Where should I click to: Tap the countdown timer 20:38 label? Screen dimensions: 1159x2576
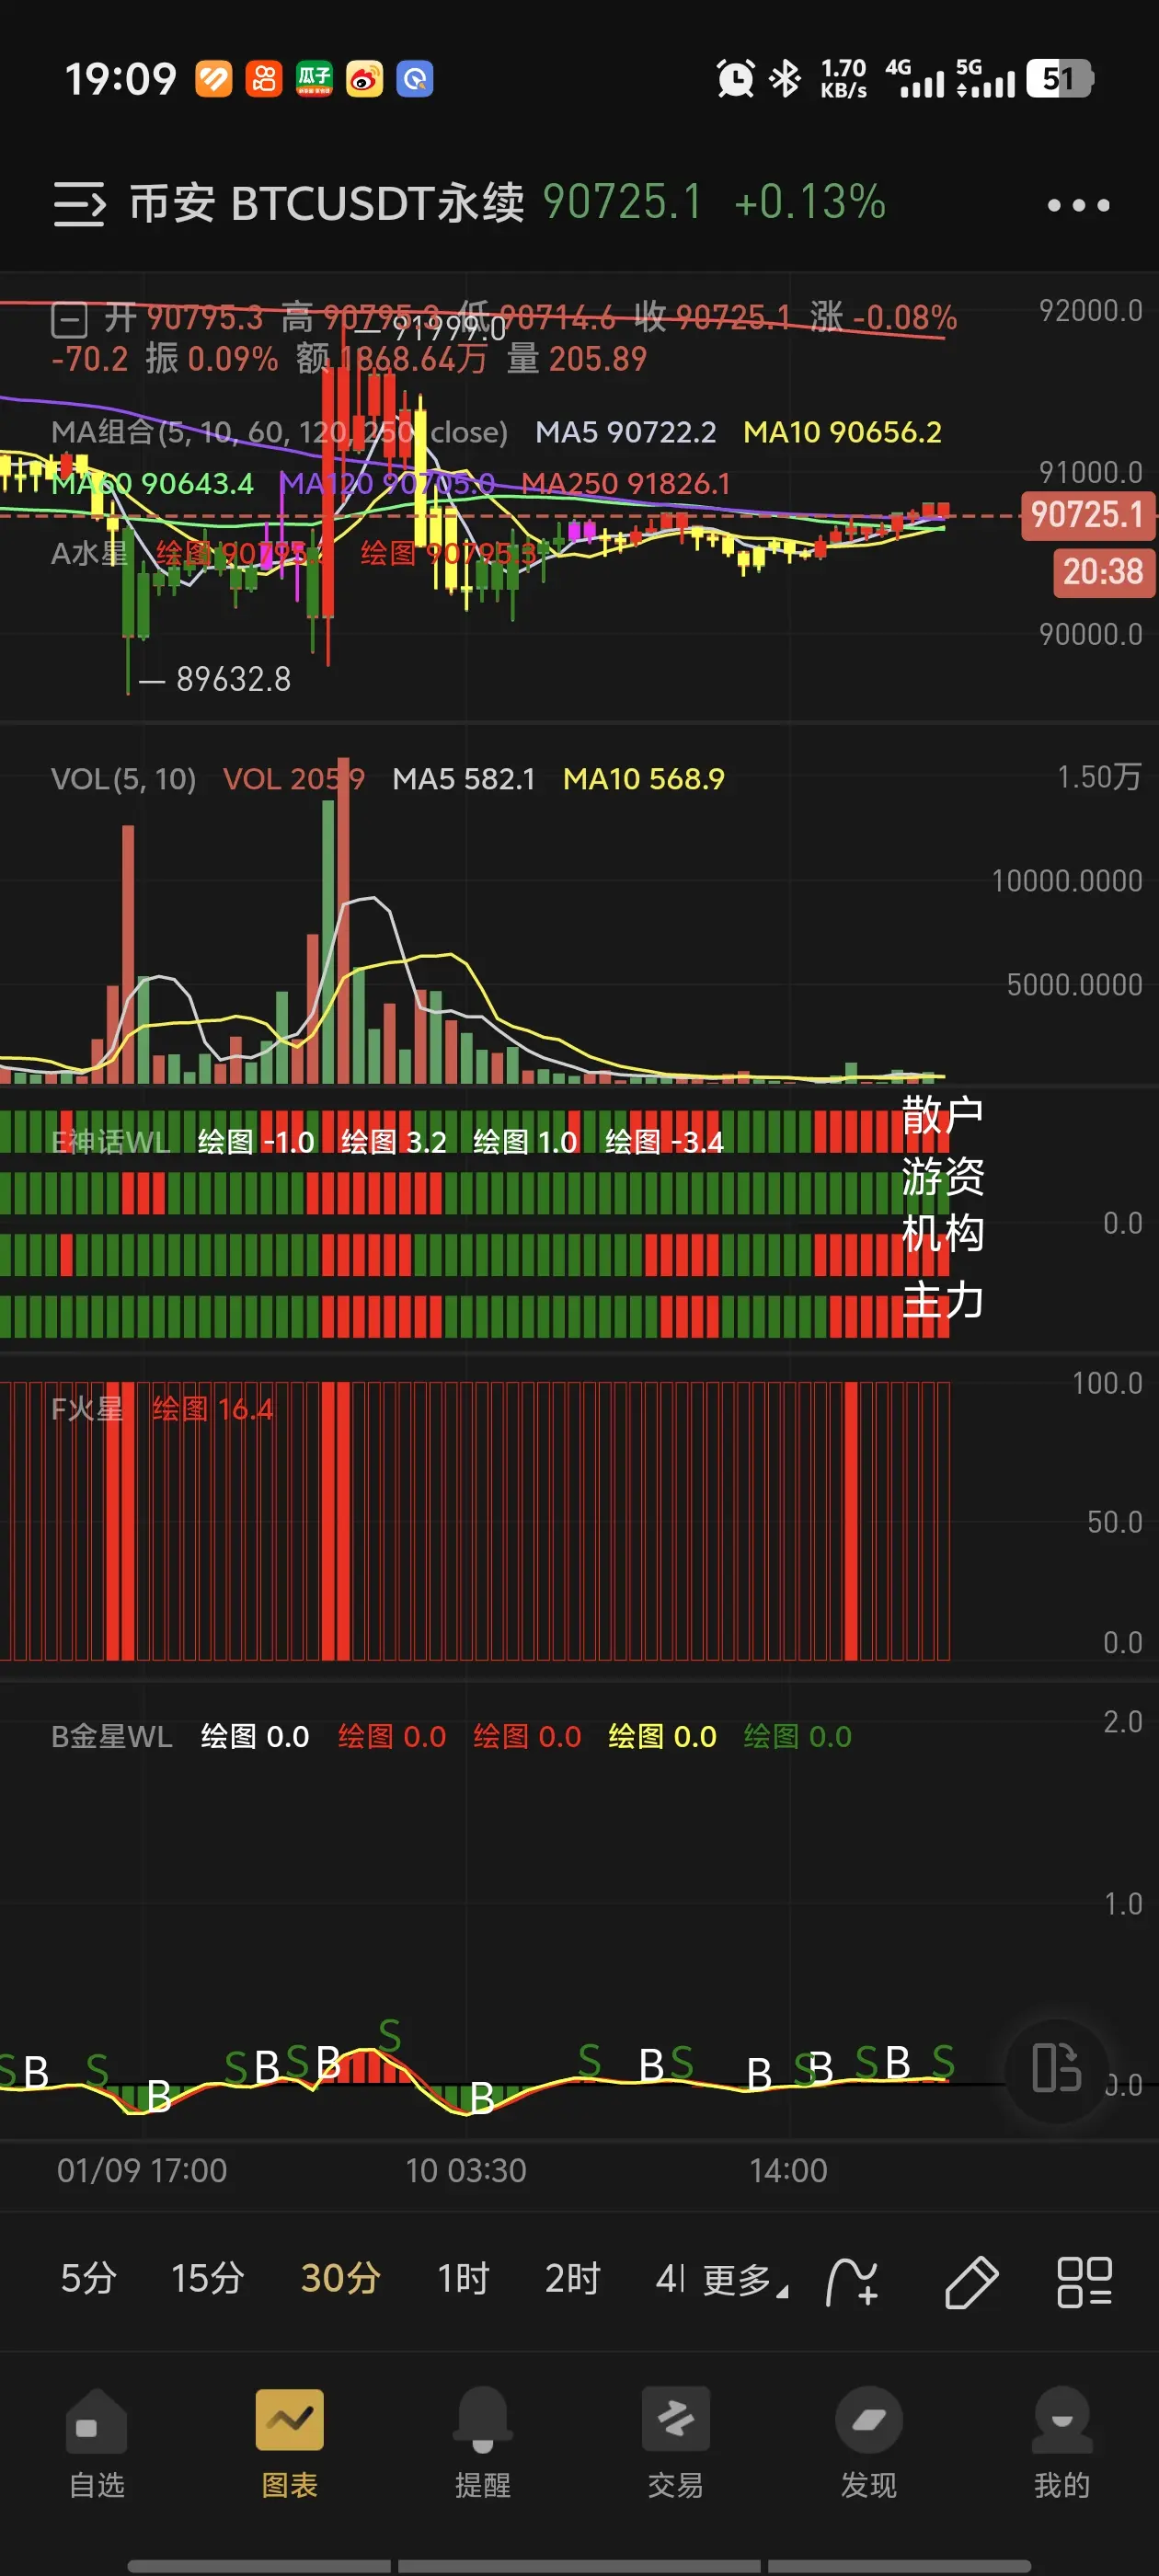[x=1102, y=572]
